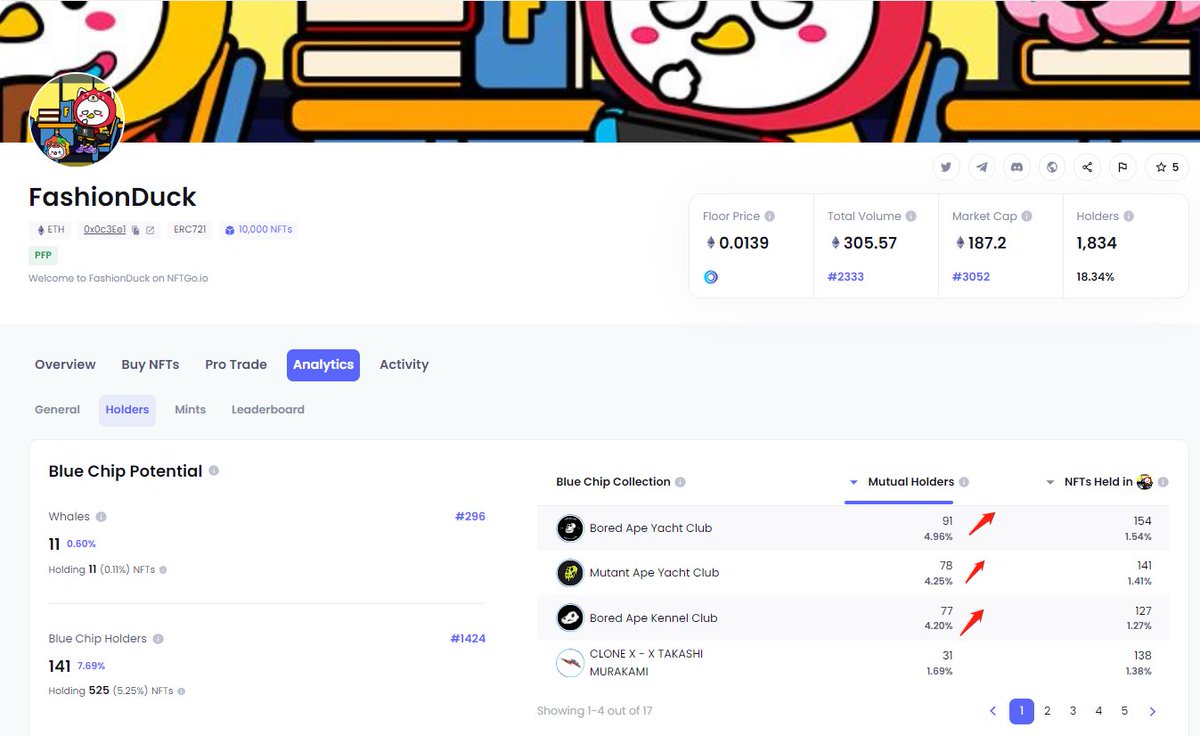Image resolution: width=1200 pixels, height=736 pixels.
Task: Sort by Mutual Holders column arrow
Action: (853, 482)
